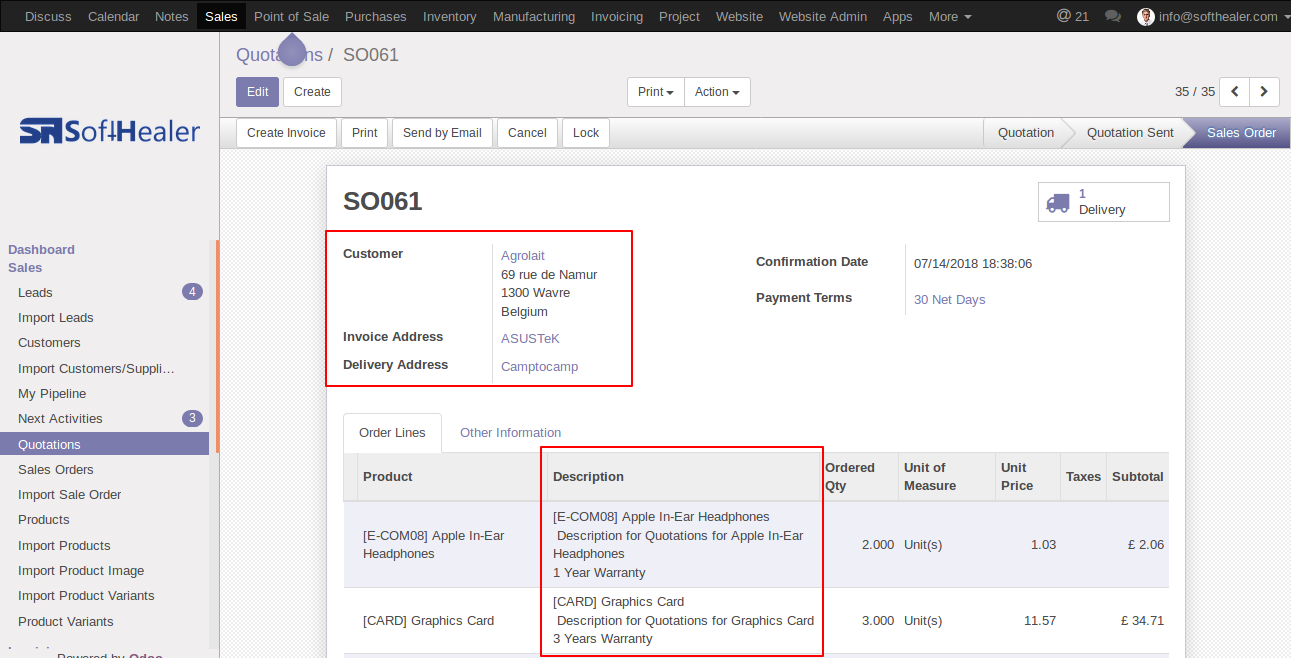Open the conversations chat icon
The image size is (1291, 658).
[1113, 16]
